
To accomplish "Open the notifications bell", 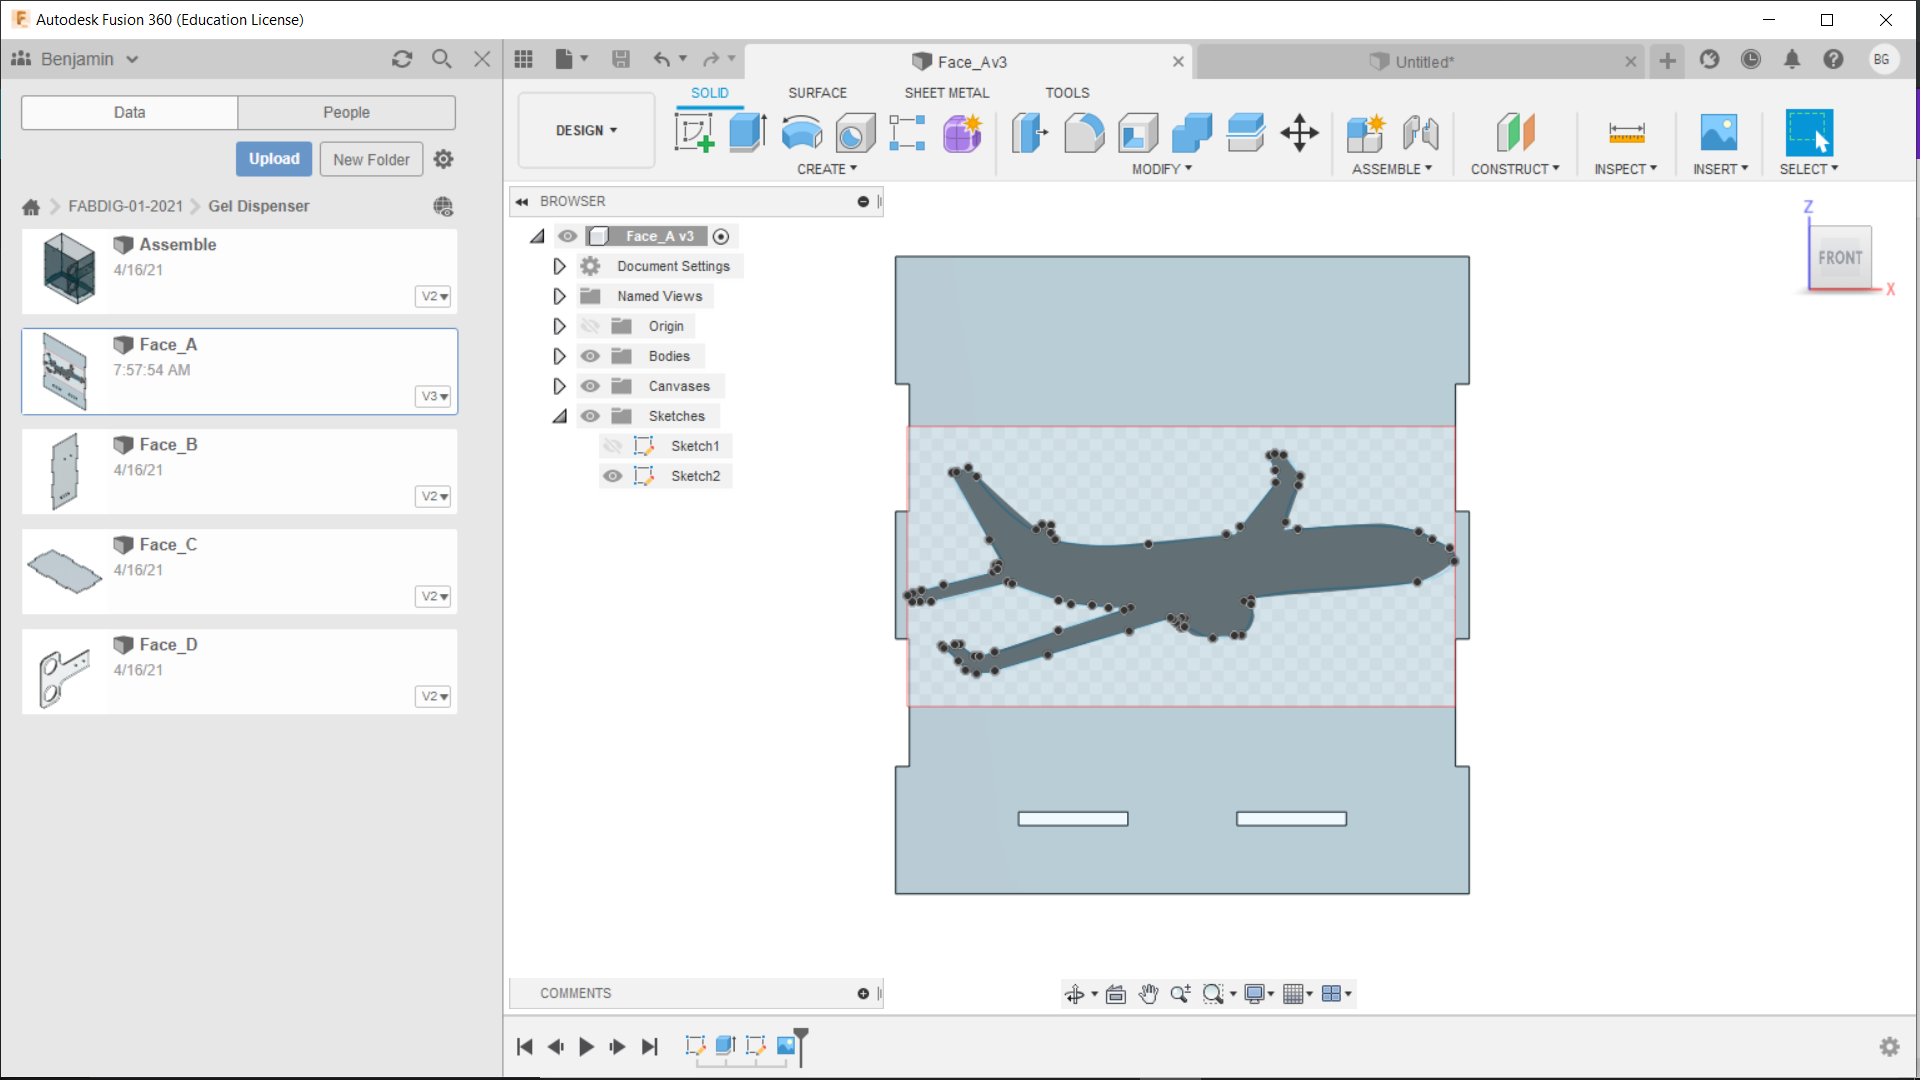I will [x=1792, y=60].
